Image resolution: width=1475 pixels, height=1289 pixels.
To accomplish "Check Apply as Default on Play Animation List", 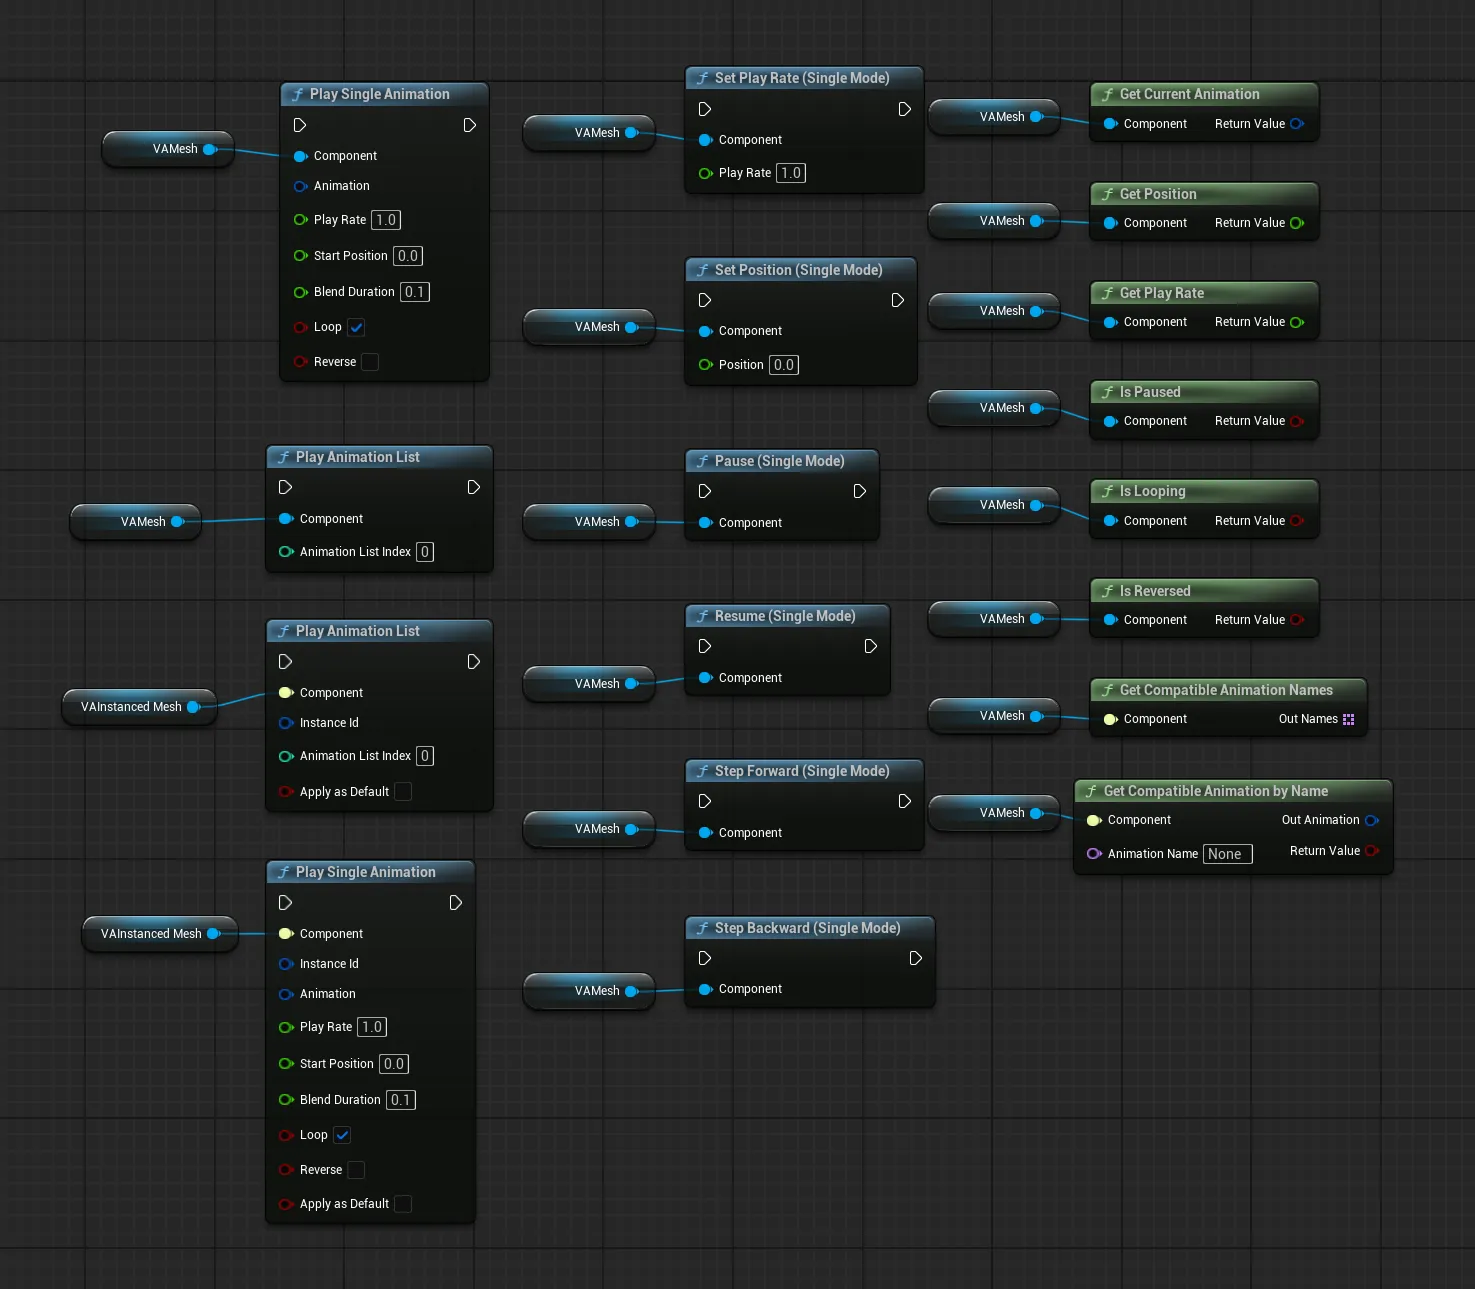I will point(403,791).
